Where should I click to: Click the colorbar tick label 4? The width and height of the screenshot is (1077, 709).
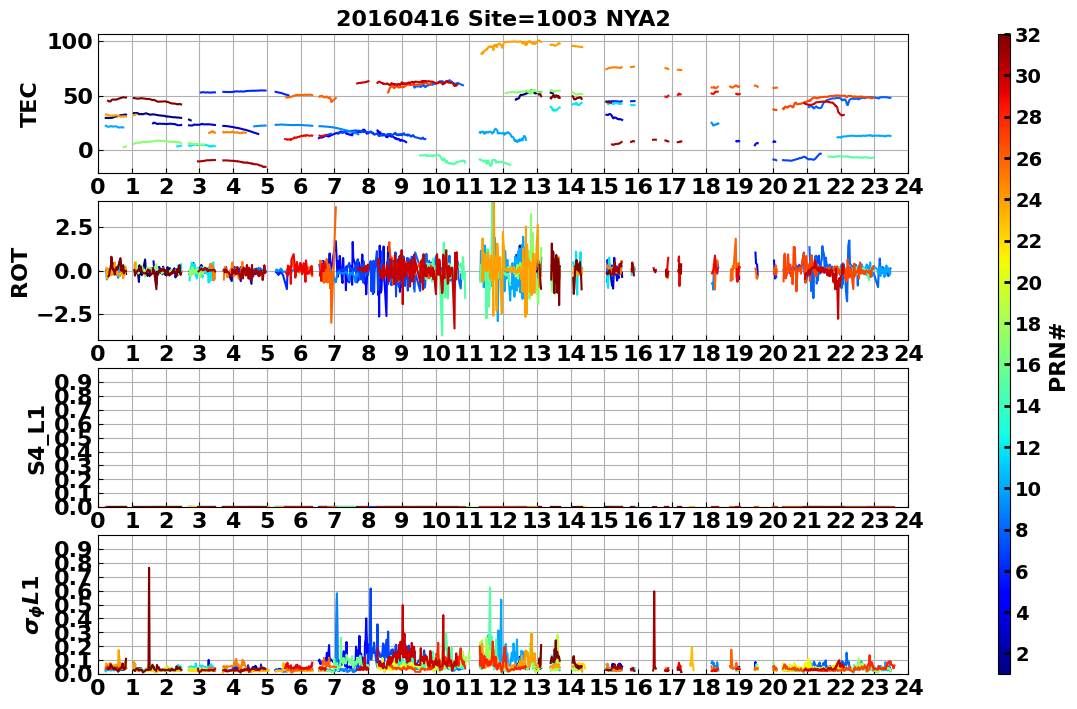point(1022,612)
